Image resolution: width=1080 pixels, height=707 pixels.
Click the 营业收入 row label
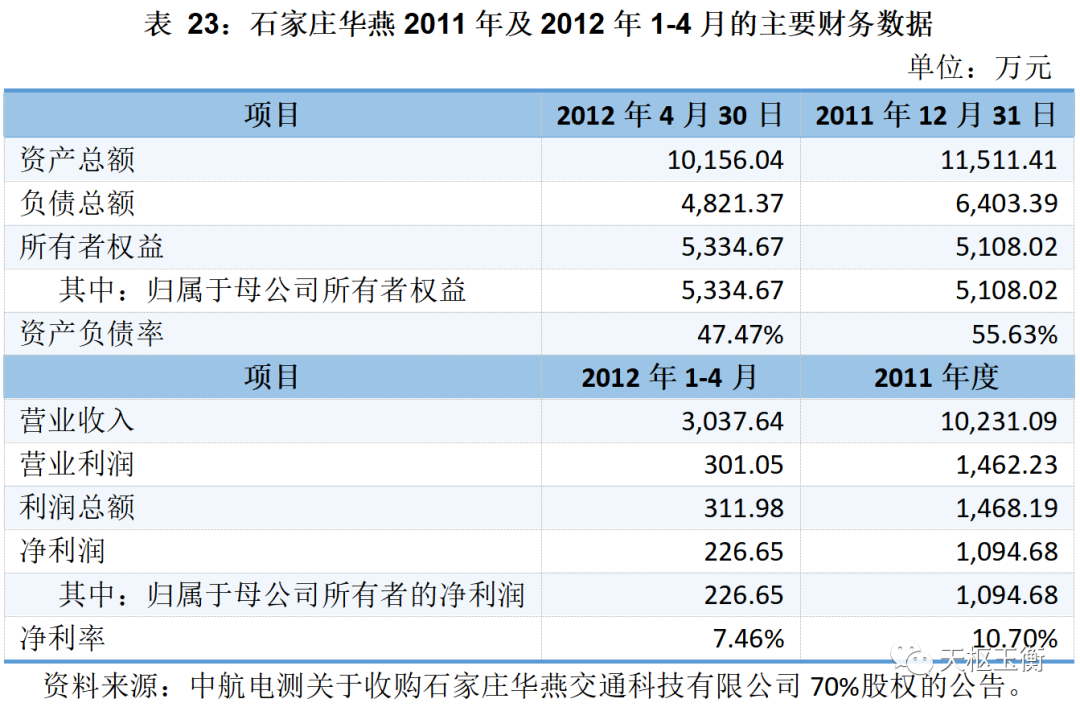[x=77, y=421]
